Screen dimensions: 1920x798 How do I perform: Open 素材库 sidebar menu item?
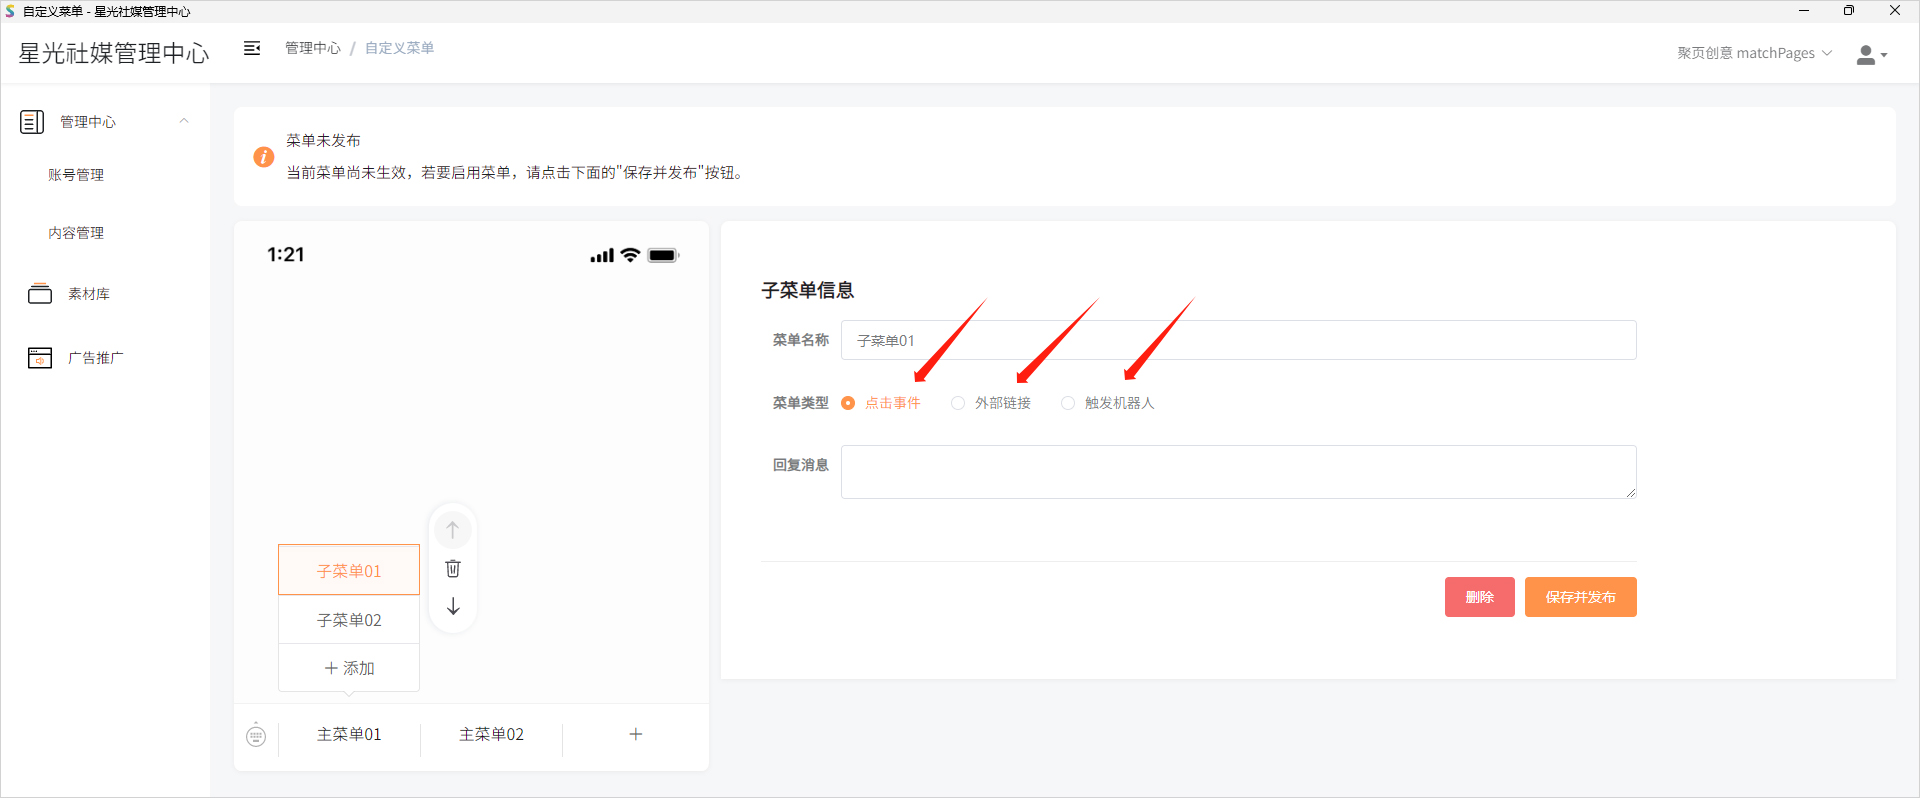tap(89, 294)
